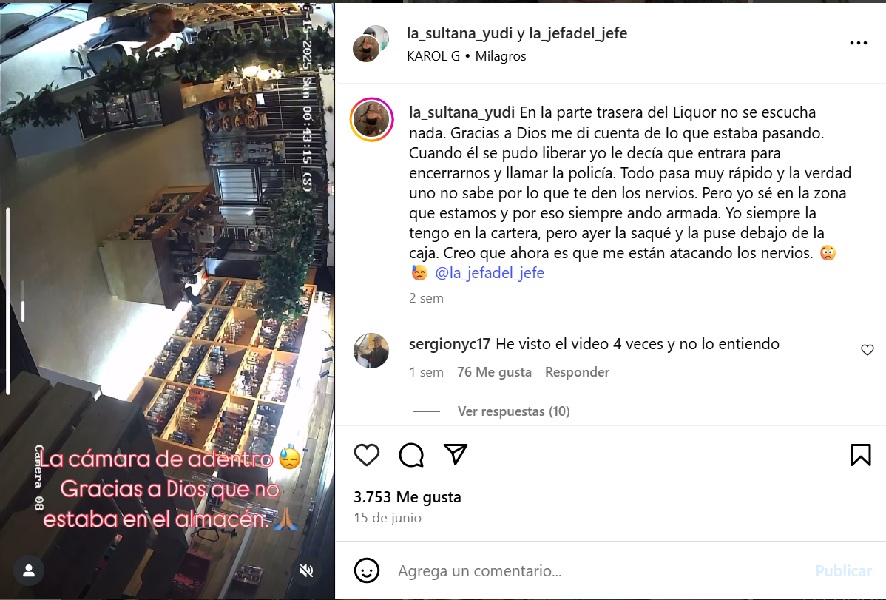Like sergionyc17's comment with small heart
886x600 pixels.
(x=867, y=350)
